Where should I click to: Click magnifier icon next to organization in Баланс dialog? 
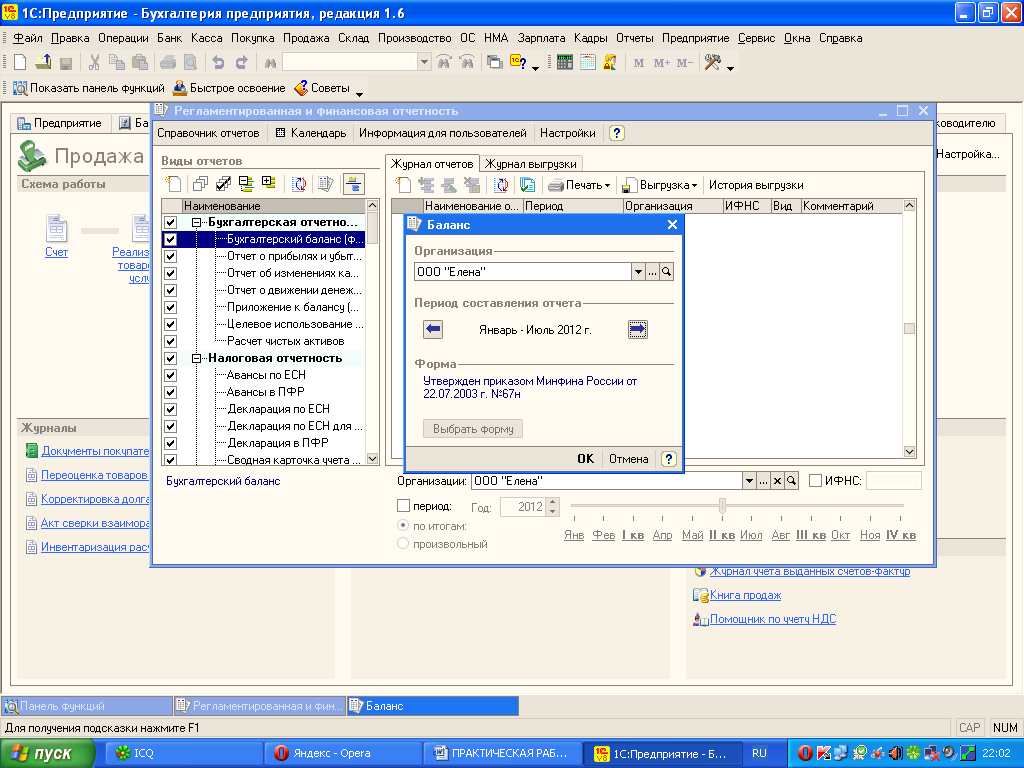(x=666, y=272)
